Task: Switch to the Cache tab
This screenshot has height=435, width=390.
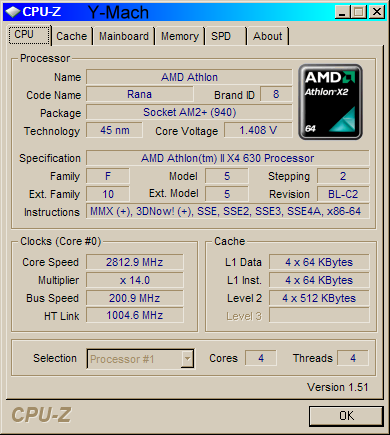Action: [x=72, y=36]
